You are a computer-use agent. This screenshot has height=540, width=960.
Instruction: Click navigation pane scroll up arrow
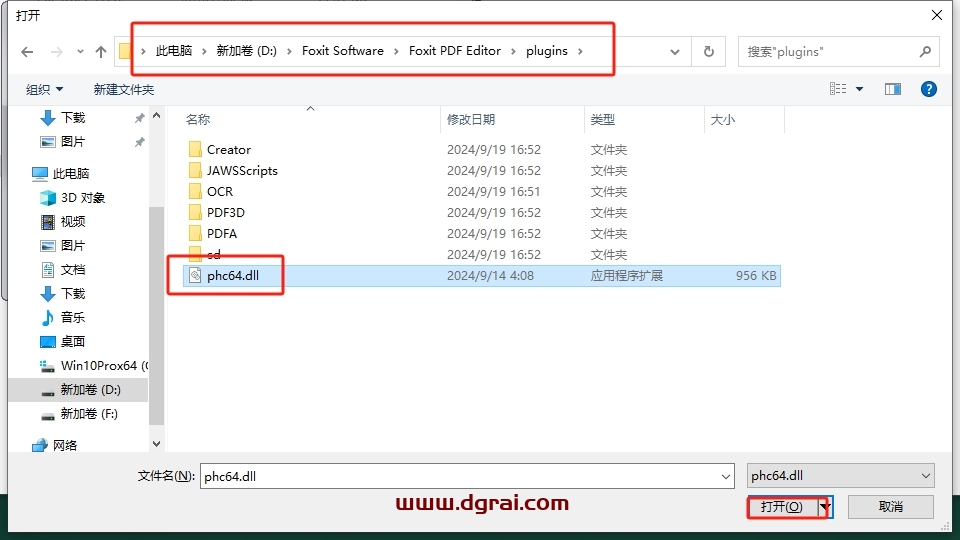156,115
